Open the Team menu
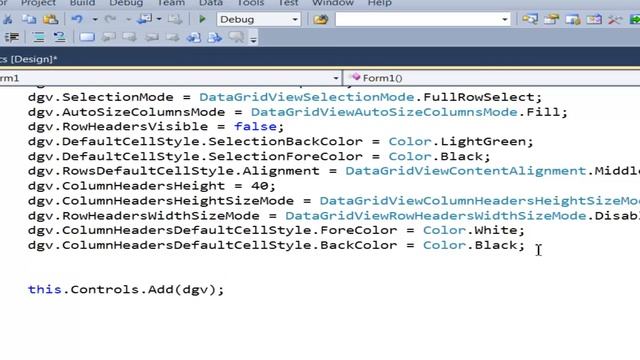This screenshot has height=360, width=640. [x=171, y=3]
